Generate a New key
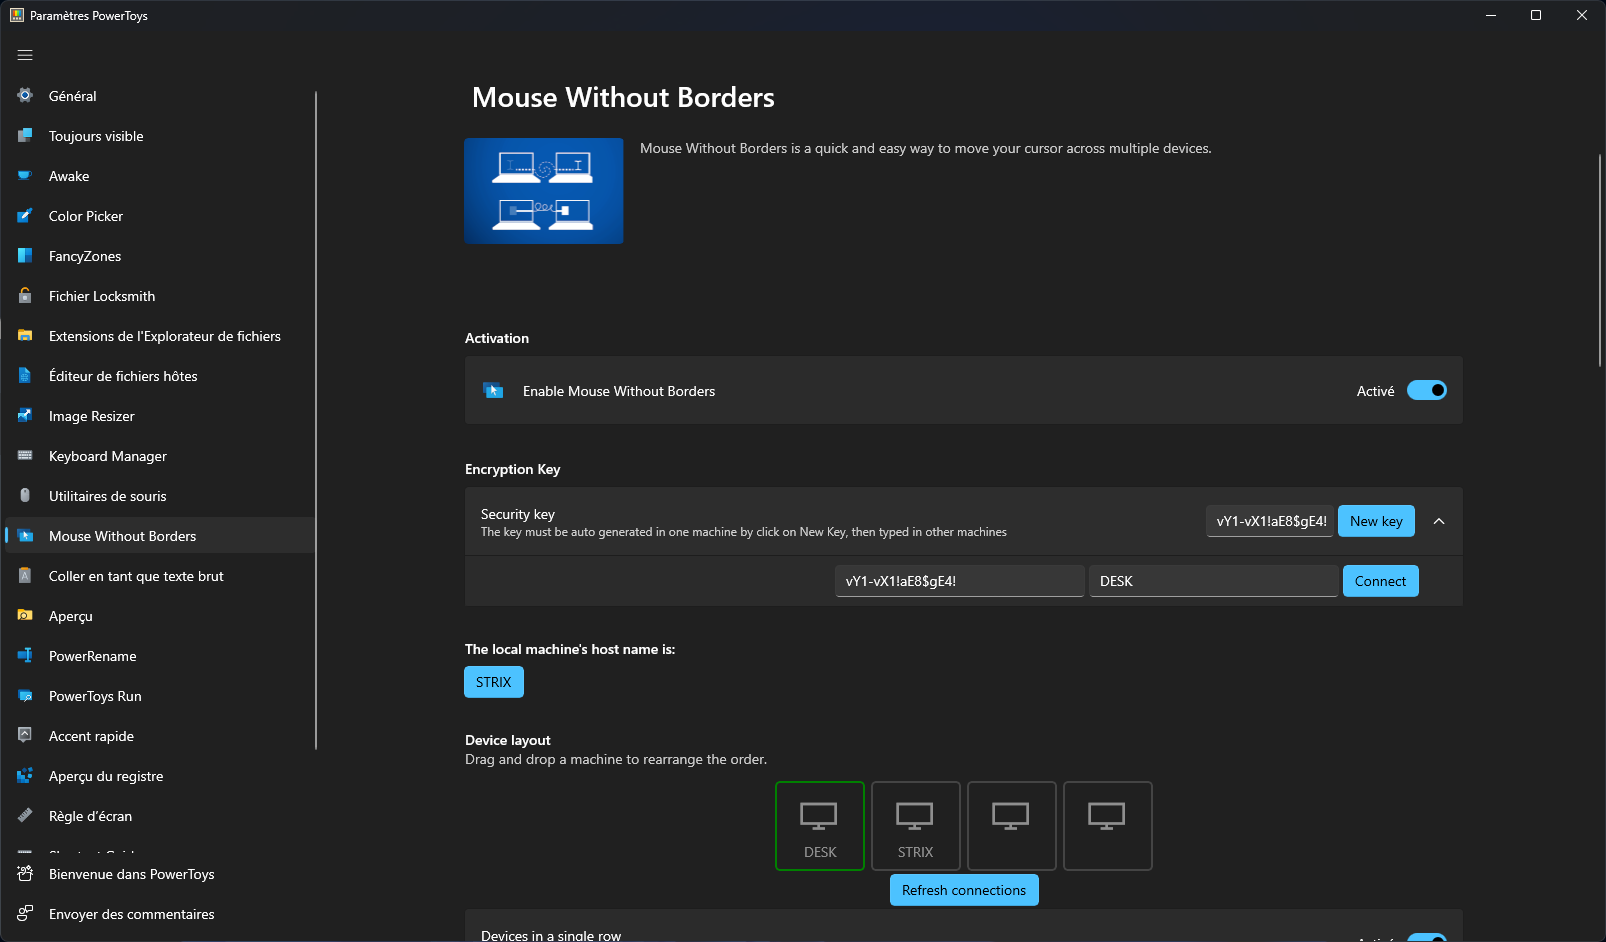Image resolution: width=1606 pixels, height=942 pixels. pos(1376,521)
